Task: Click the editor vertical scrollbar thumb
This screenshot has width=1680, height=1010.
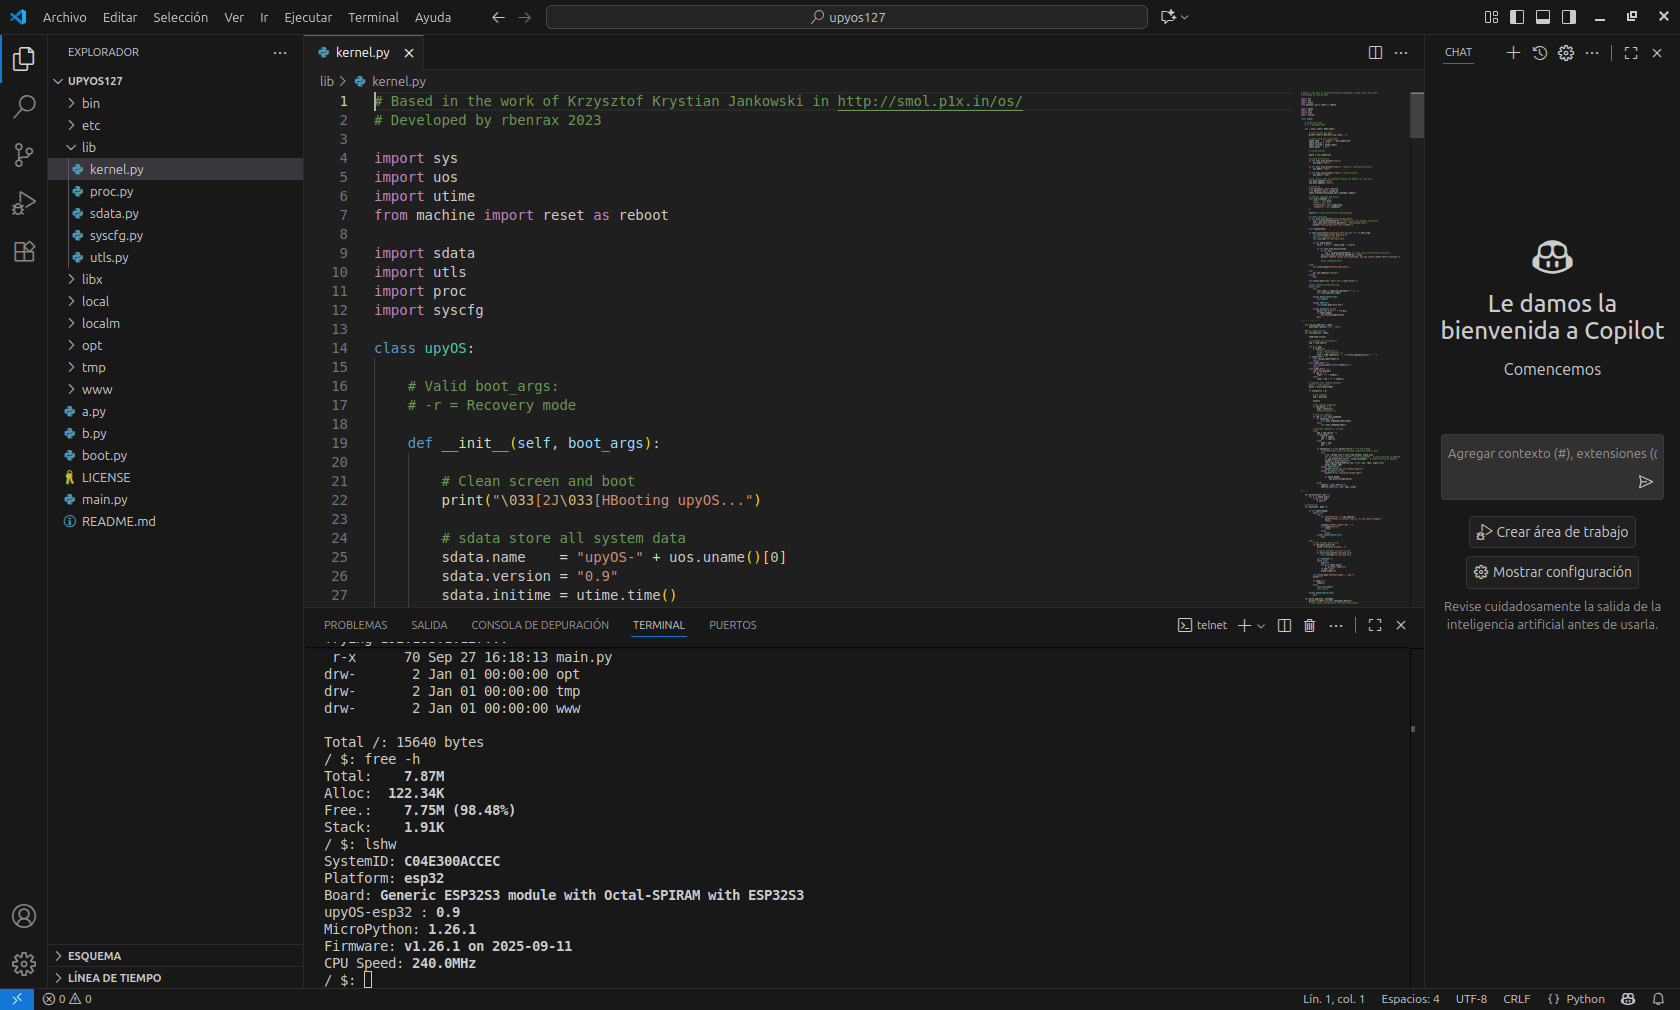Action: [1417, 115]
